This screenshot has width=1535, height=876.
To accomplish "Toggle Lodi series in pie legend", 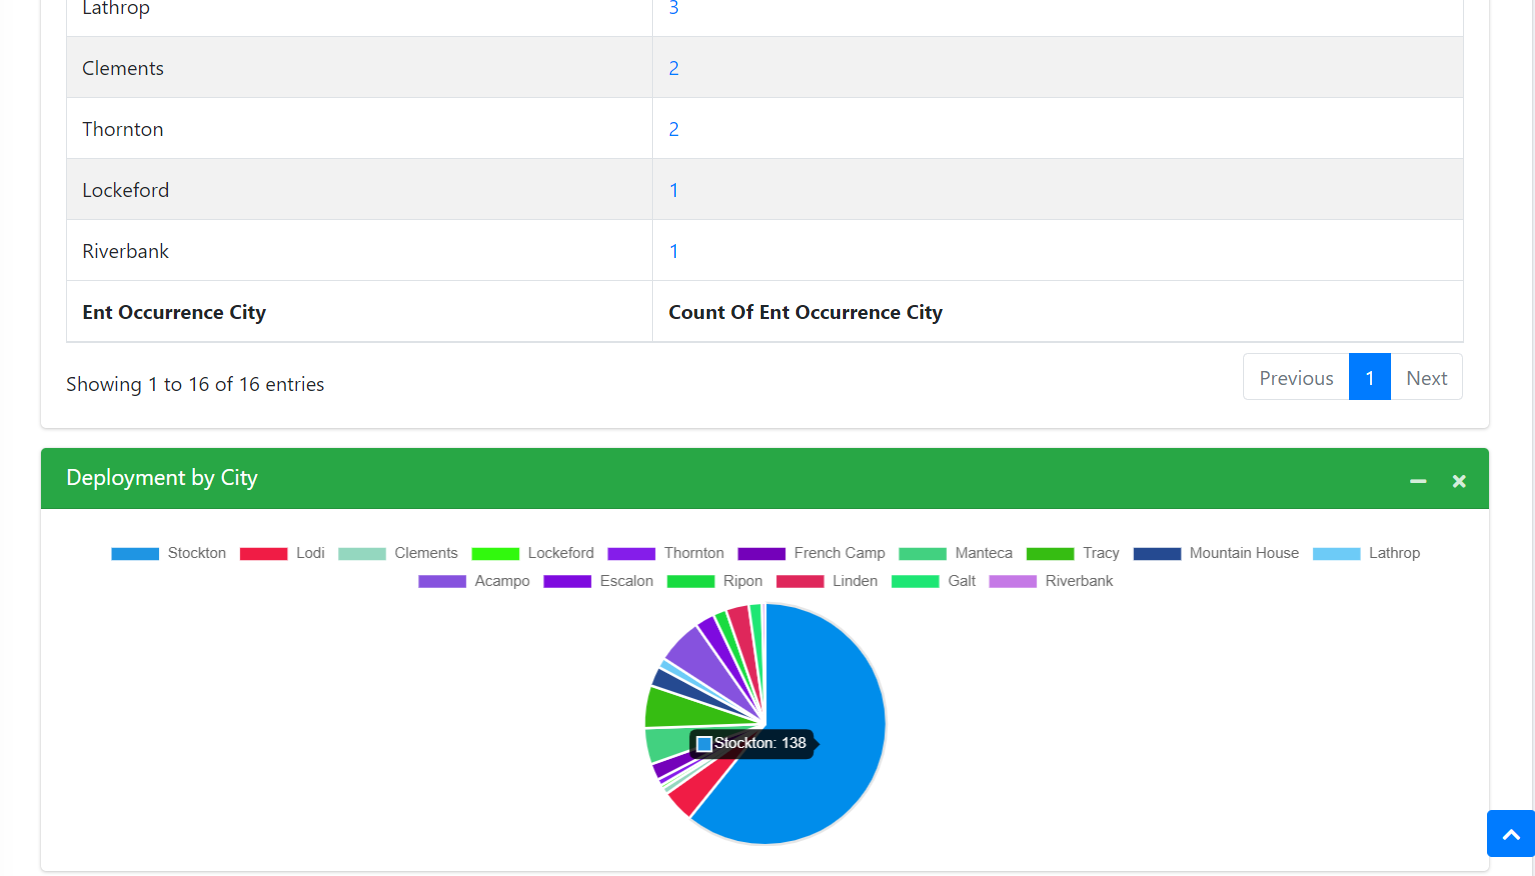I will (283, 553).
